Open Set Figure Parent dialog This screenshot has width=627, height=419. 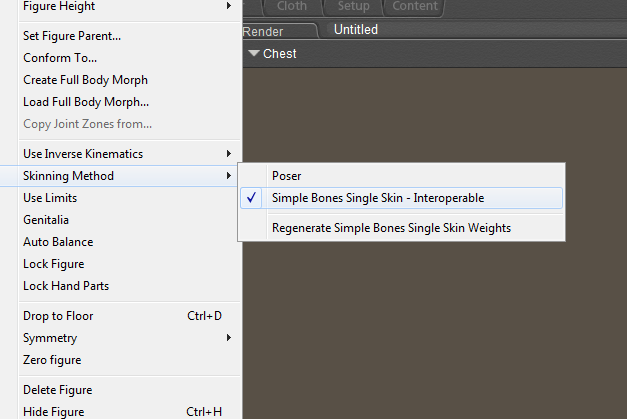pyautogui.click(x=72, y=36)
